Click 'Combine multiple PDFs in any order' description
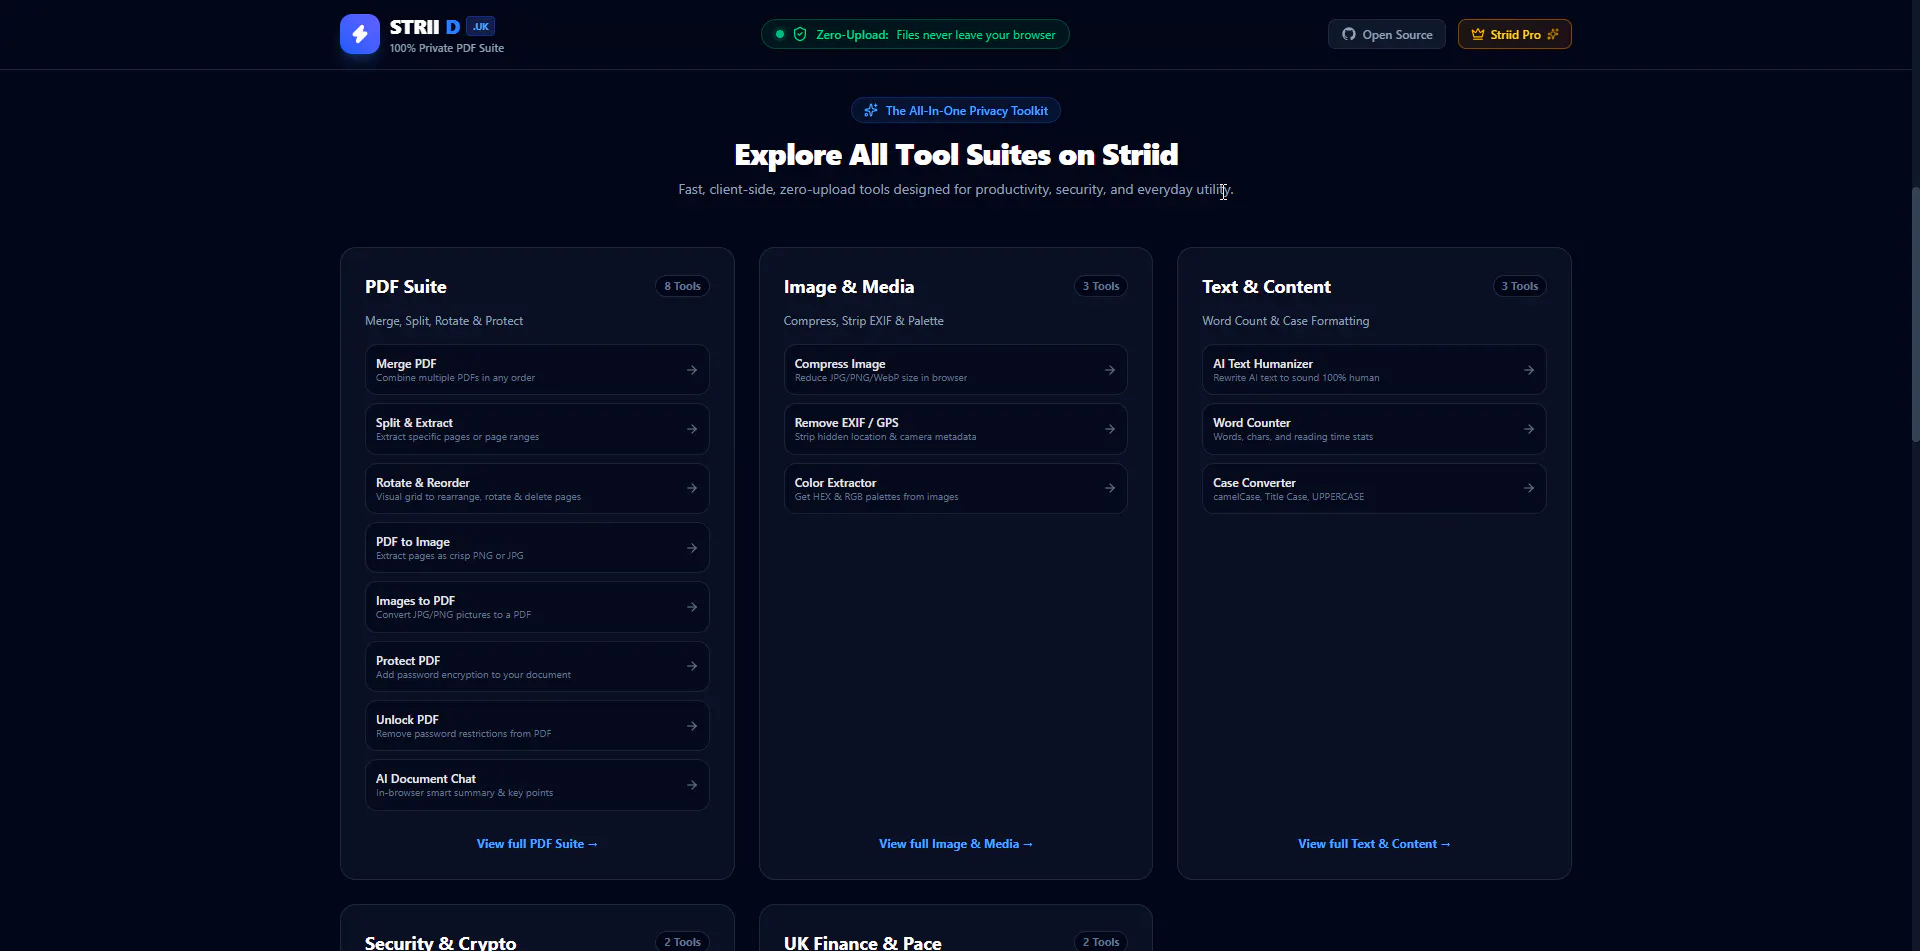Screen dimensions: 1920x951 (456, 378)
